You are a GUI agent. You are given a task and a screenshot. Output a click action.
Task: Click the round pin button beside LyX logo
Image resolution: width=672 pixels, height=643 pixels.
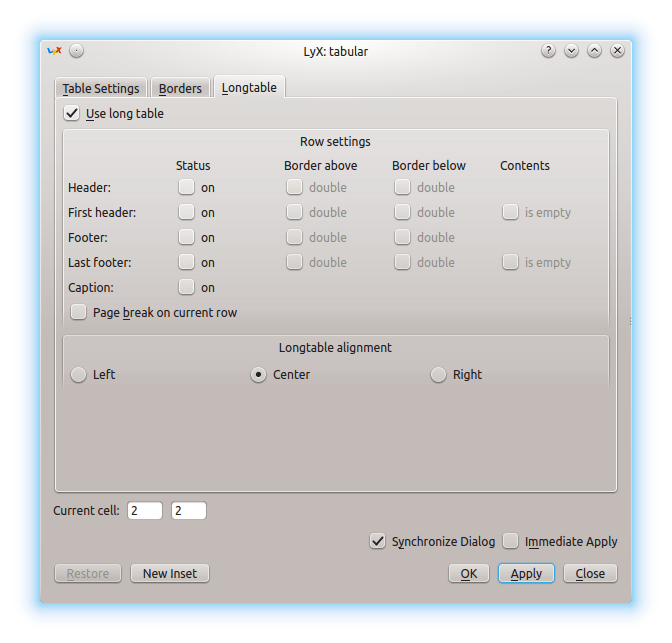[76, 51]
